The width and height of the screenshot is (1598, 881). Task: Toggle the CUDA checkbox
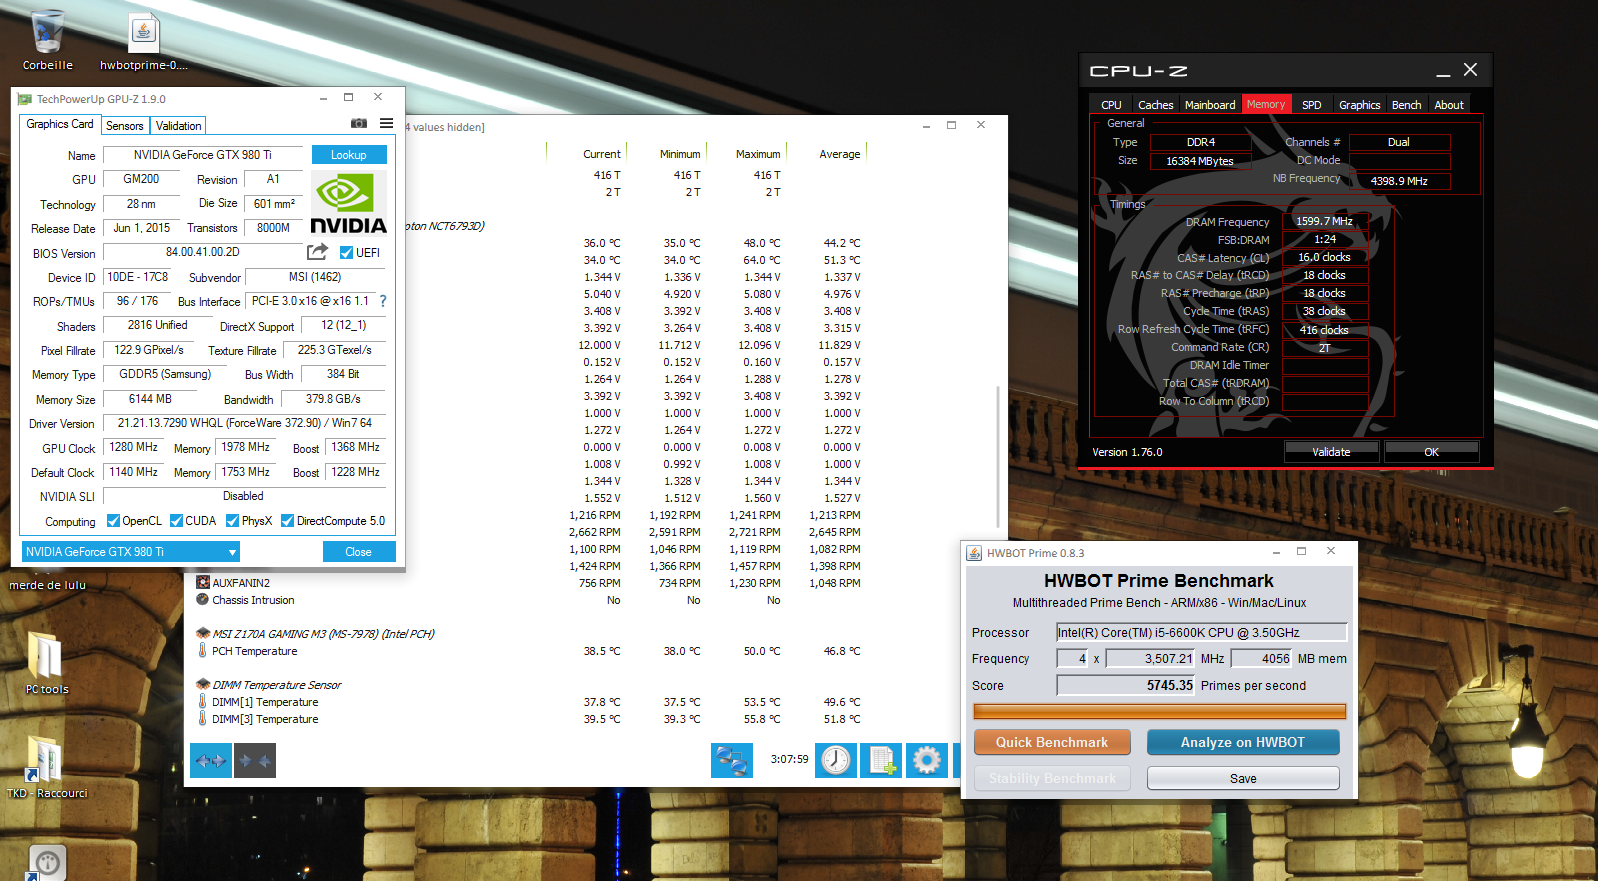point(176,521)
